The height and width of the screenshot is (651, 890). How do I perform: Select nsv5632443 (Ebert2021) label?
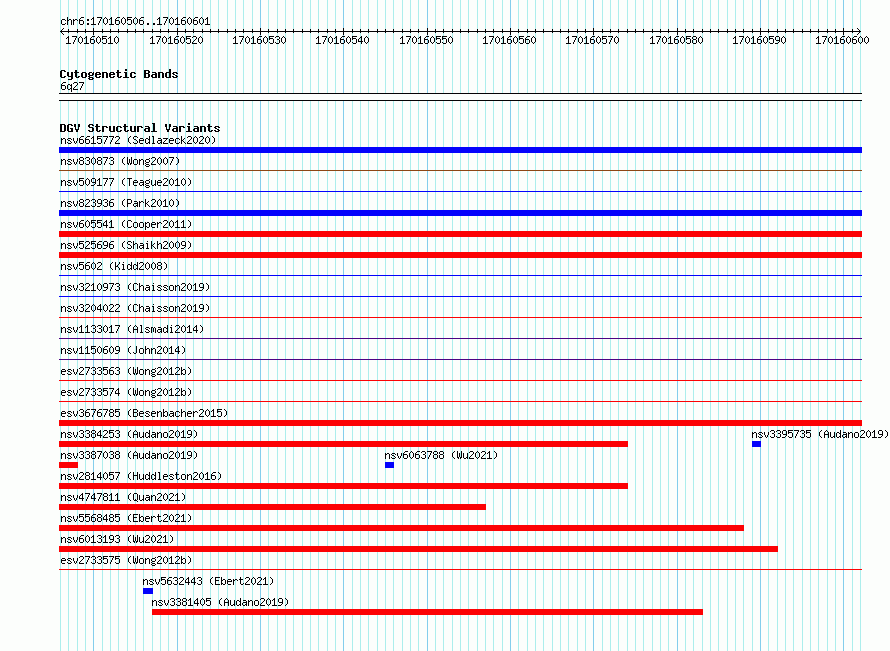pyautogui.click(x=208, y=581)
